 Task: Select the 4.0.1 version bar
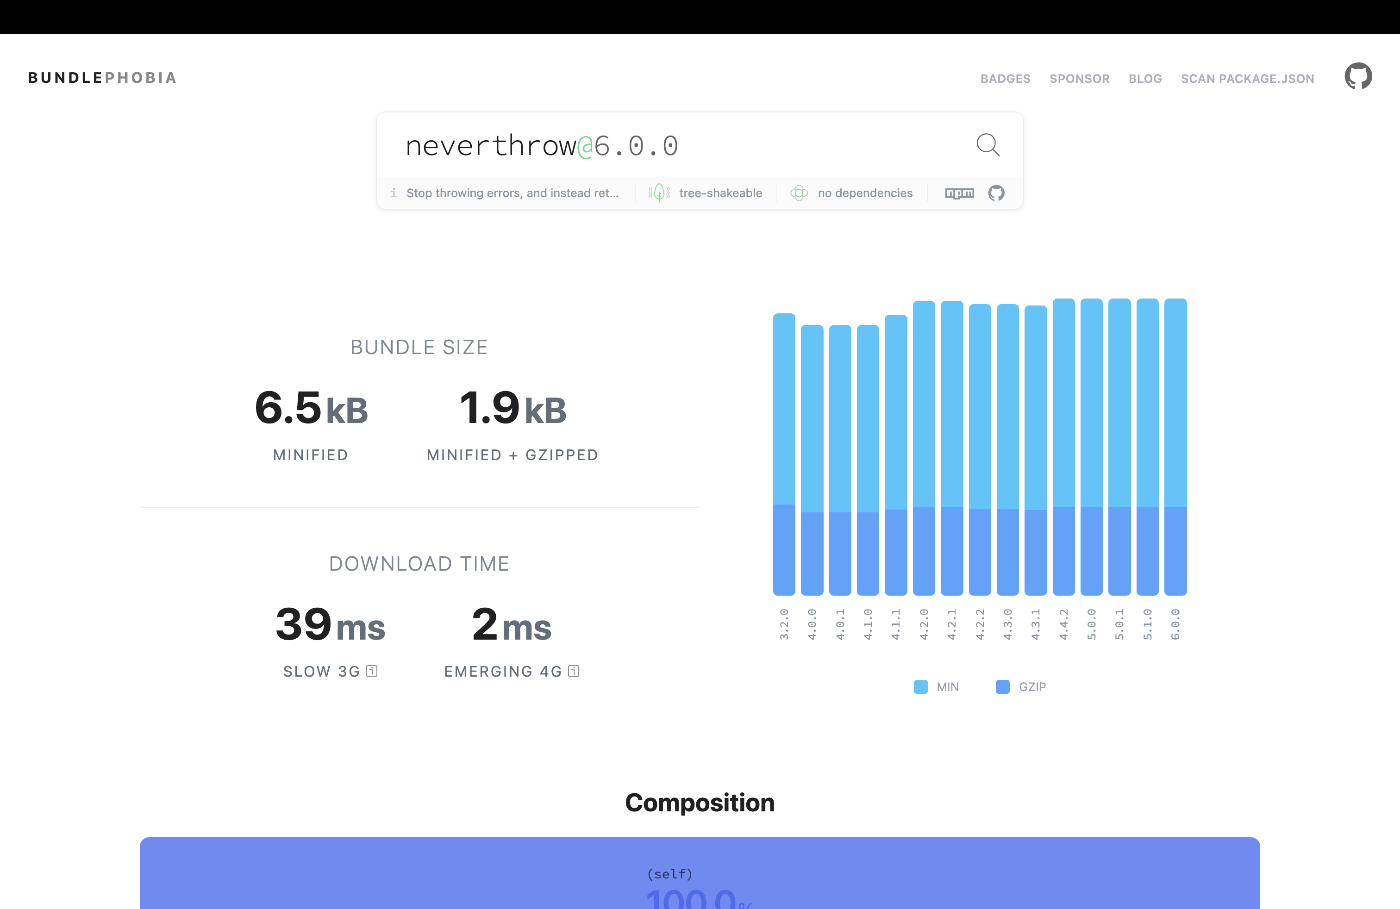(840, 460)
